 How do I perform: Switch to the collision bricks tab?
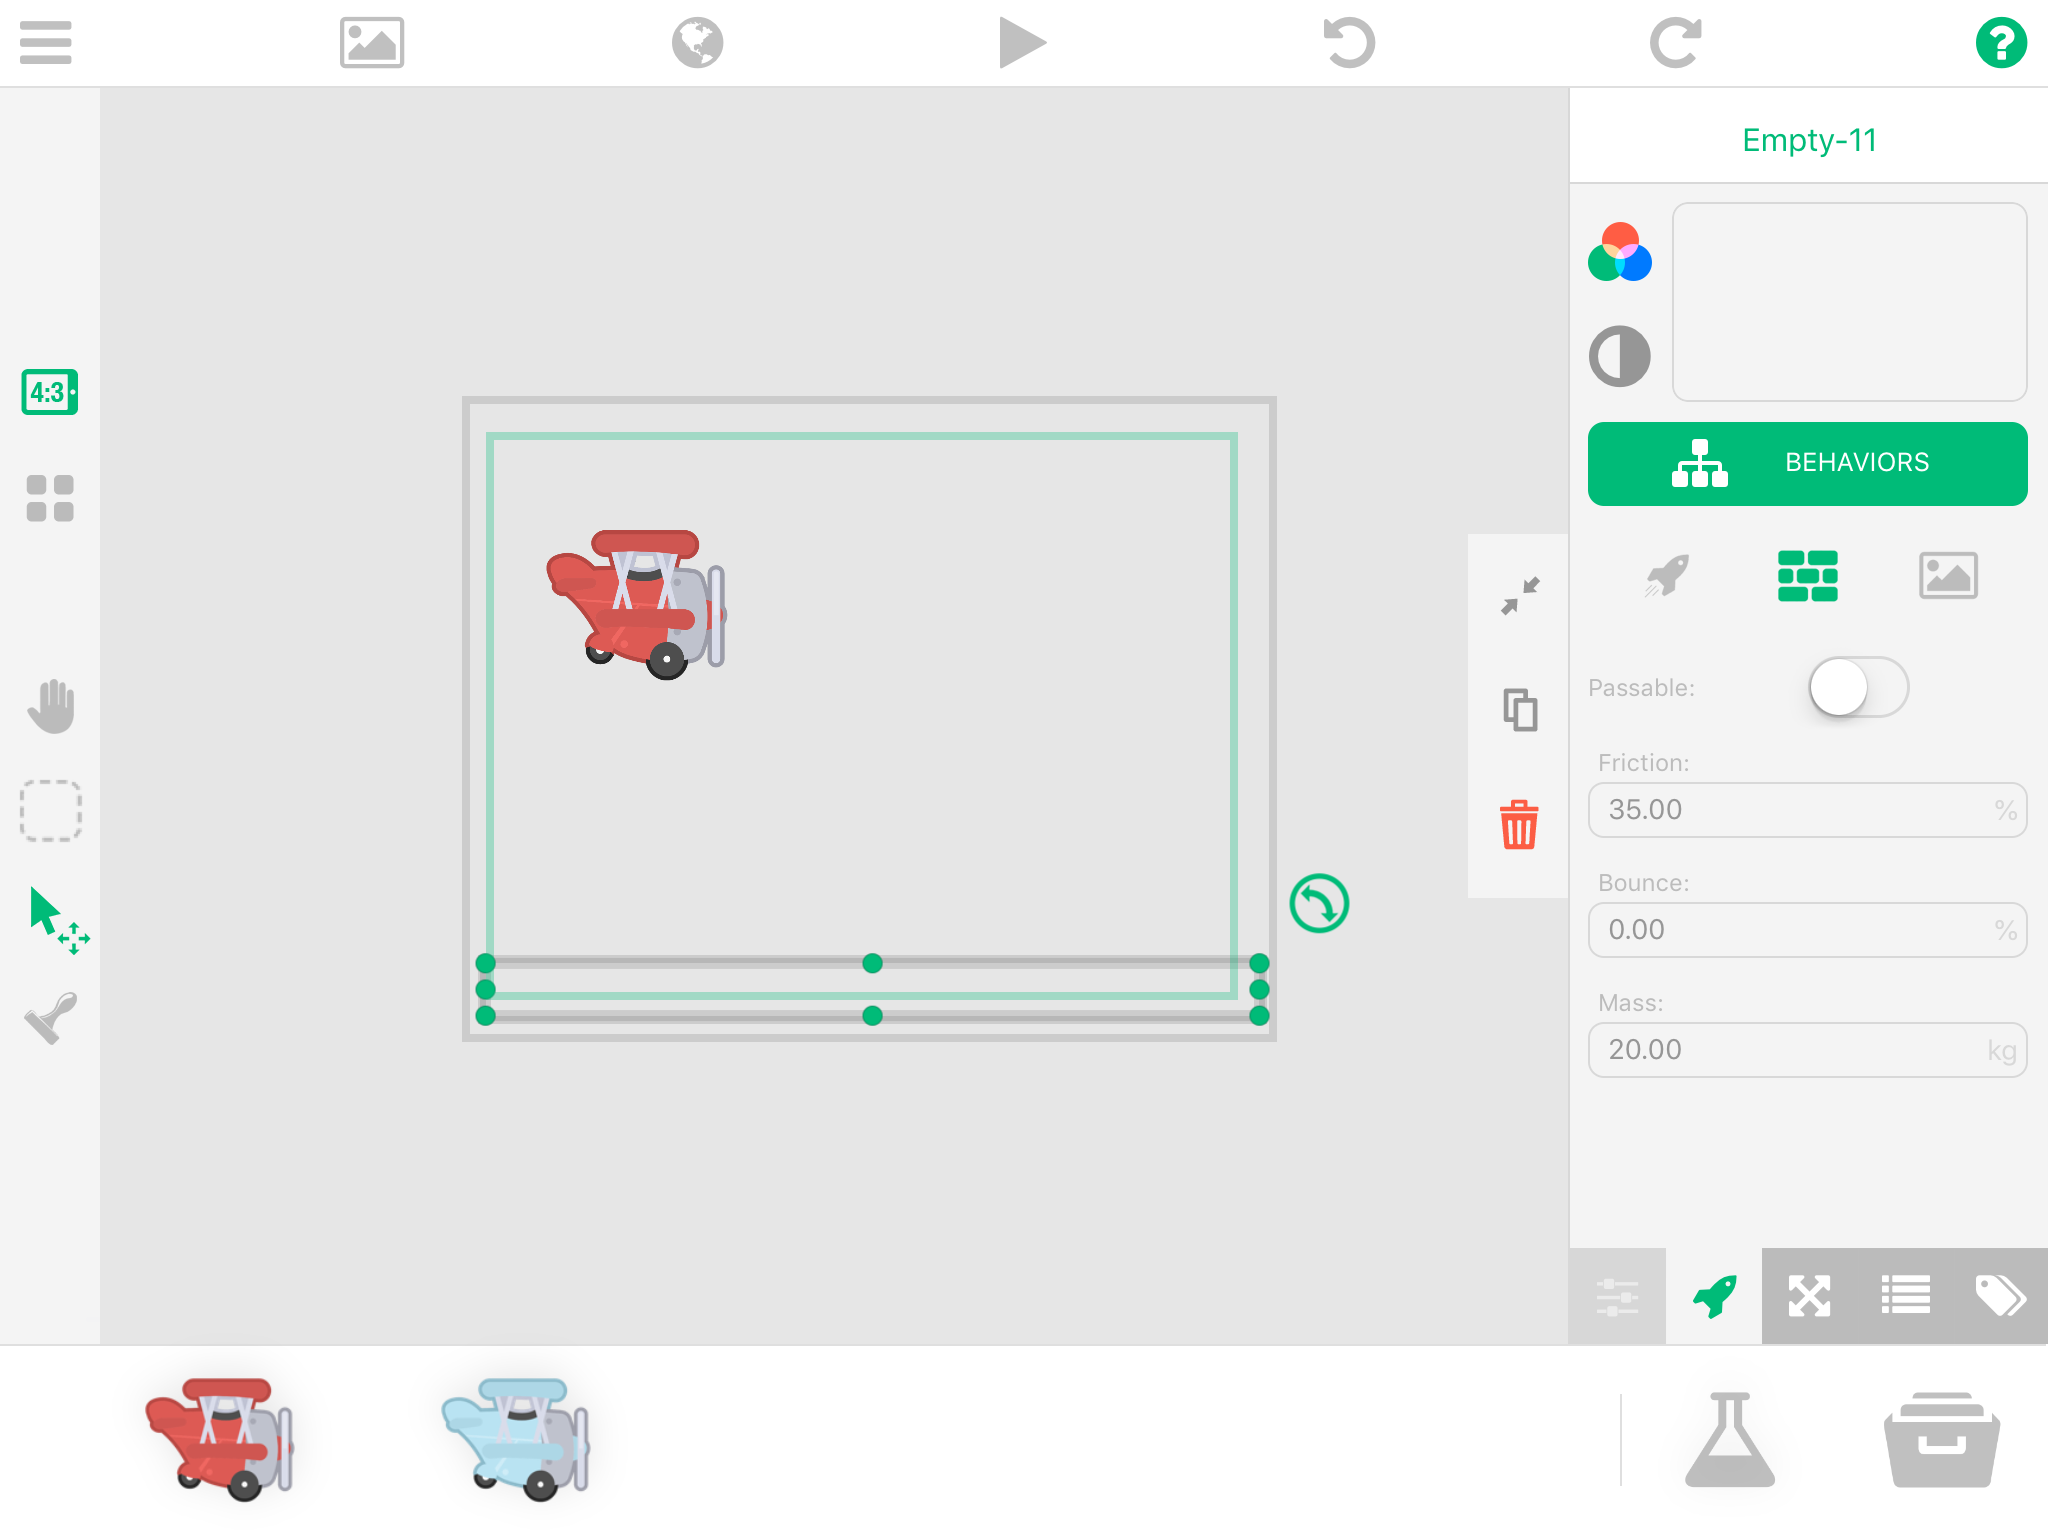[1808, 575]
